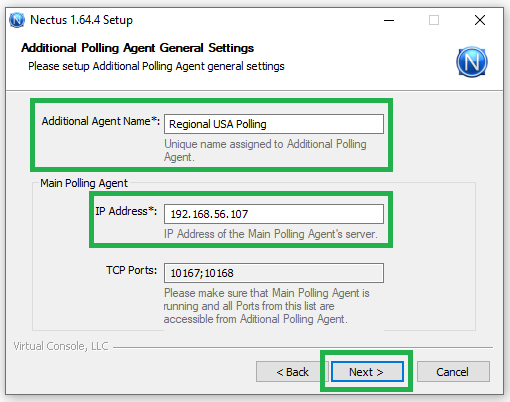
Task: Click the Main Polling Agent group title
Action: (84, 183)
